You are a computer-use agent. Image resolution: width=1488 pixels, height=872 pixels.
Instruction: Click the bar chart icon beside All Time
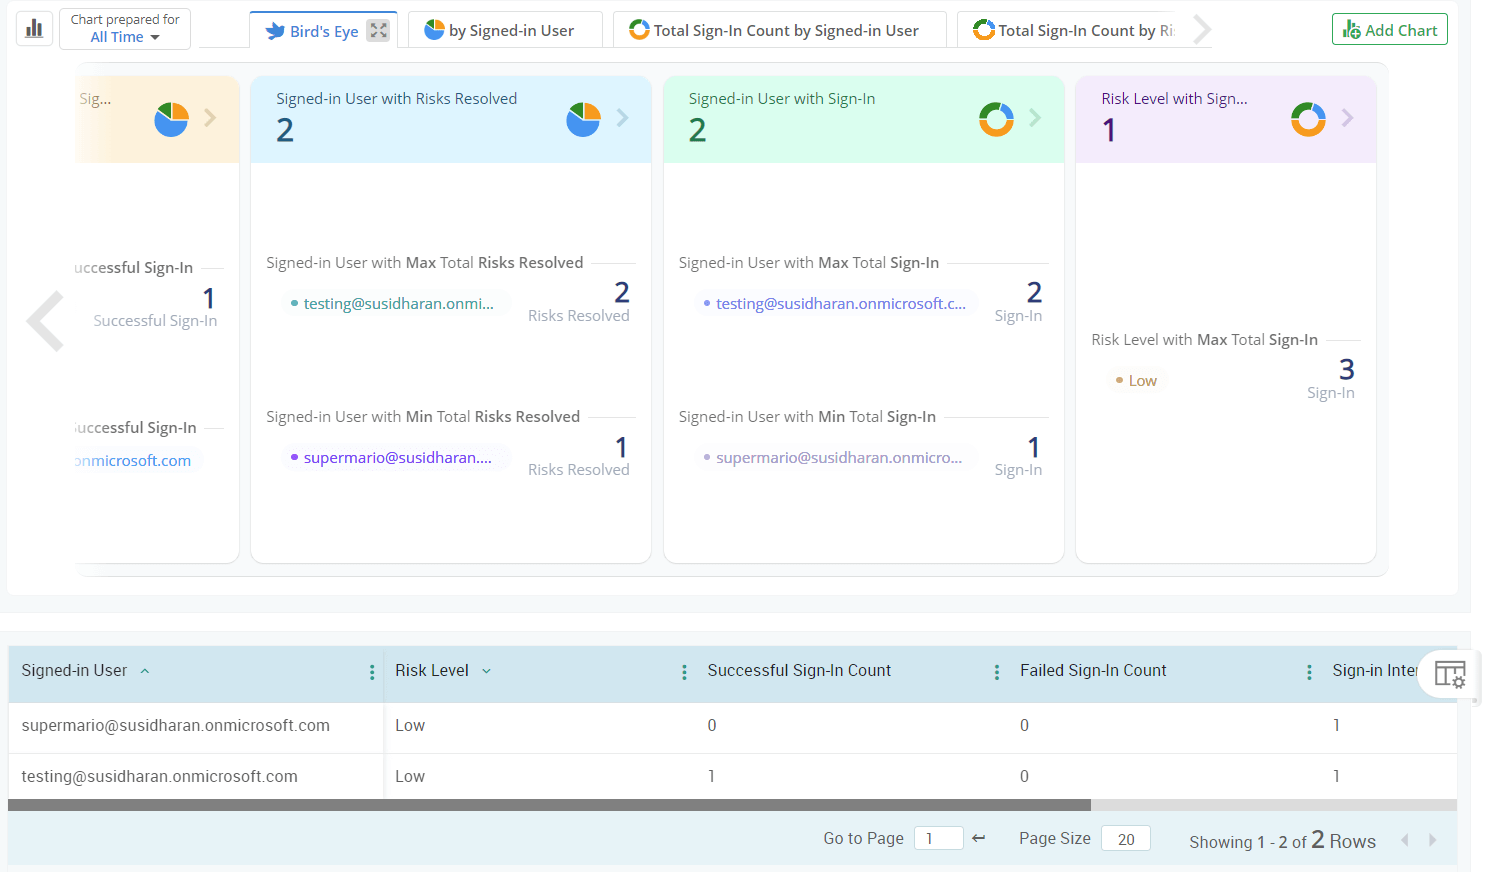pos(34,28)
